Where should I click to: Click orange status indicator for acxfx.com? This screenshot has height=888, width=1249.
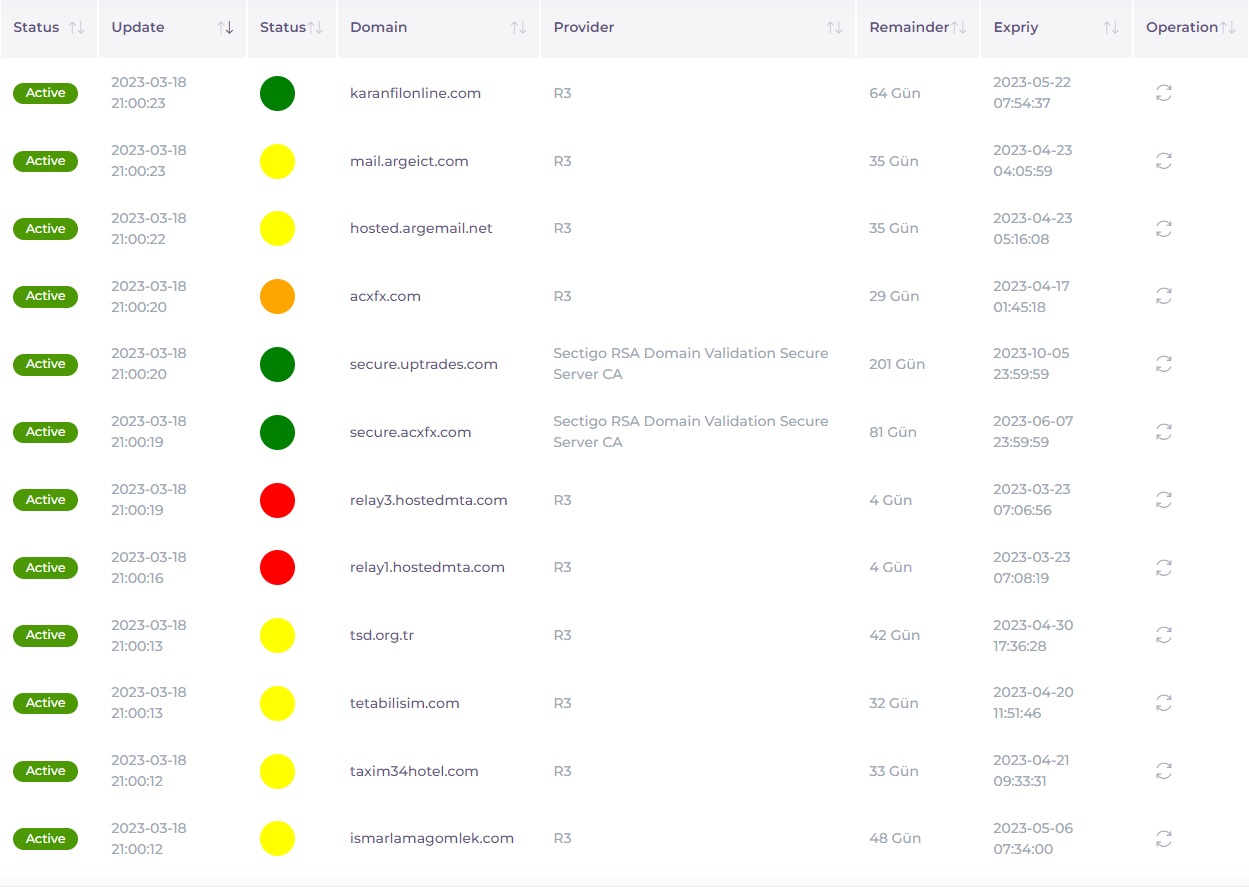[x=277, y=296]
